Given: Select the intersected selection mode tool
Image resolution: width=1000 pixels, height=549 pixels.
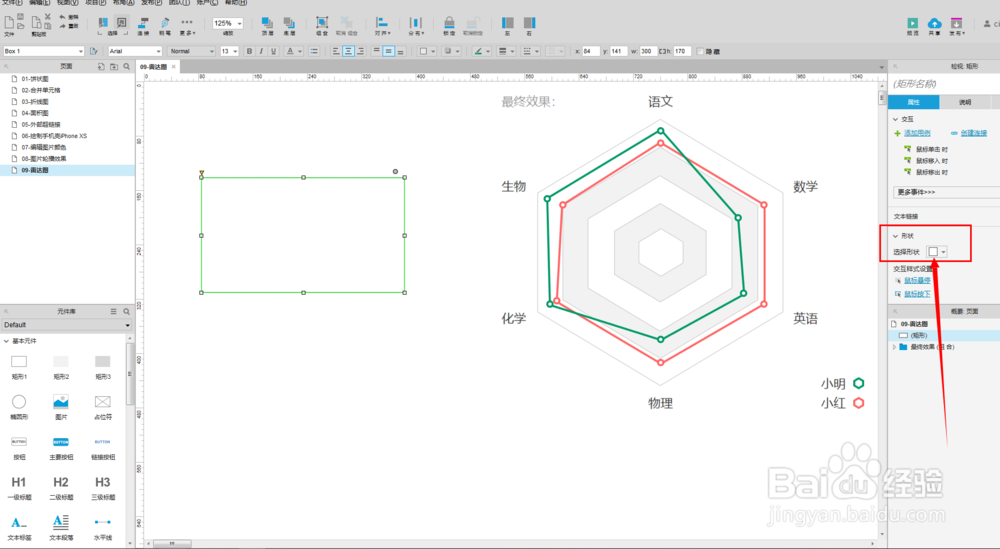Looking at the screenshot, I should click(103, 22).
